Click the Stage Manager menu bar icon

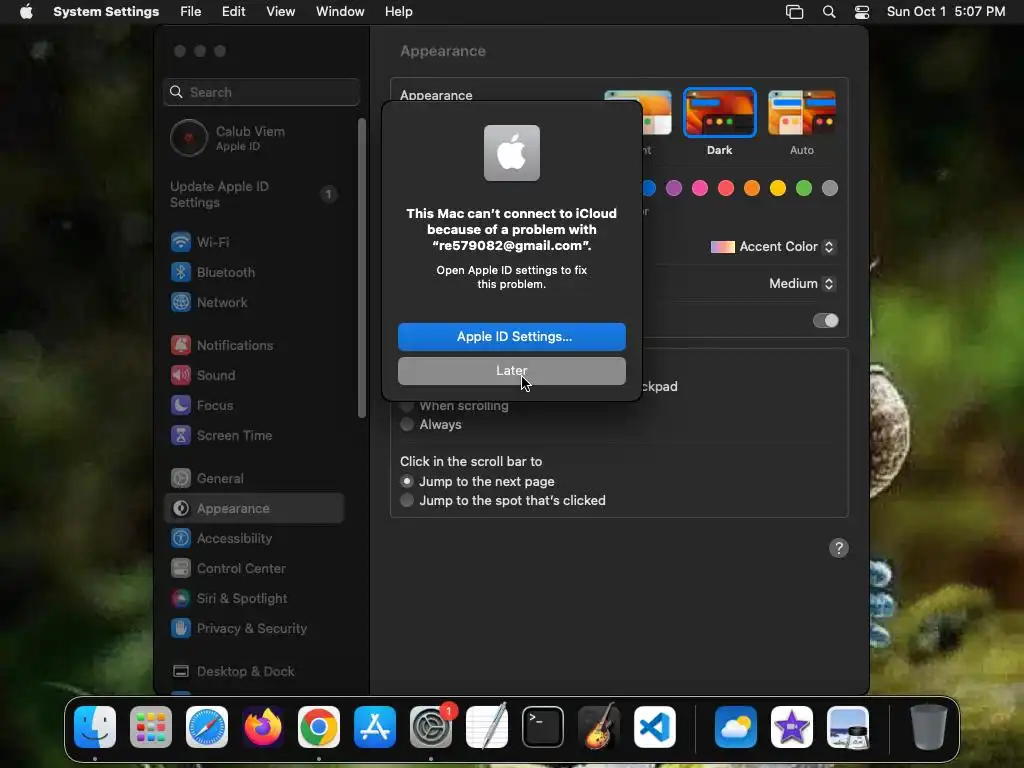click(794, 12)
